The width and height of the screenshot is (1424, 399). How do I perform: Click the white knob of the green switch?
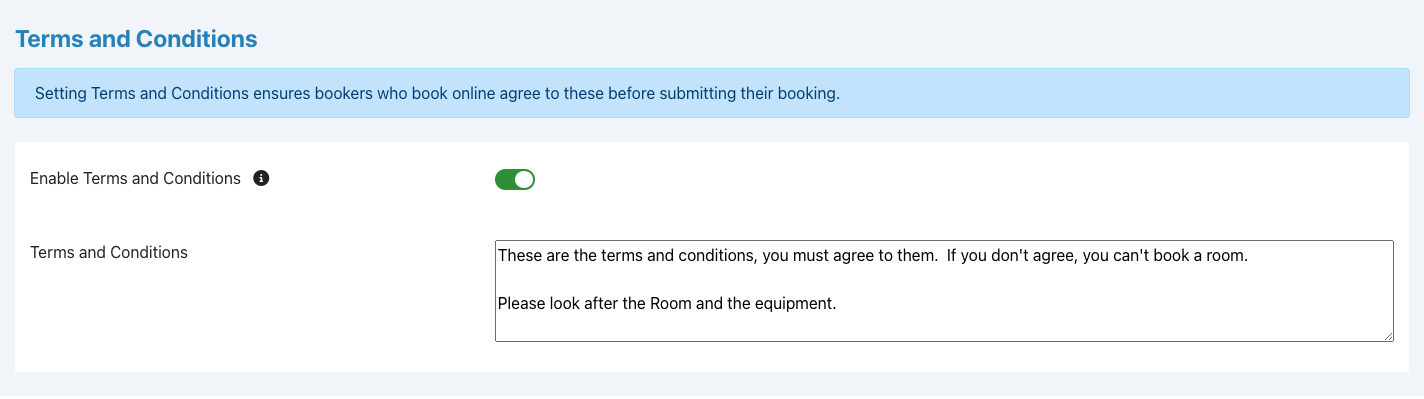(525, 180)
